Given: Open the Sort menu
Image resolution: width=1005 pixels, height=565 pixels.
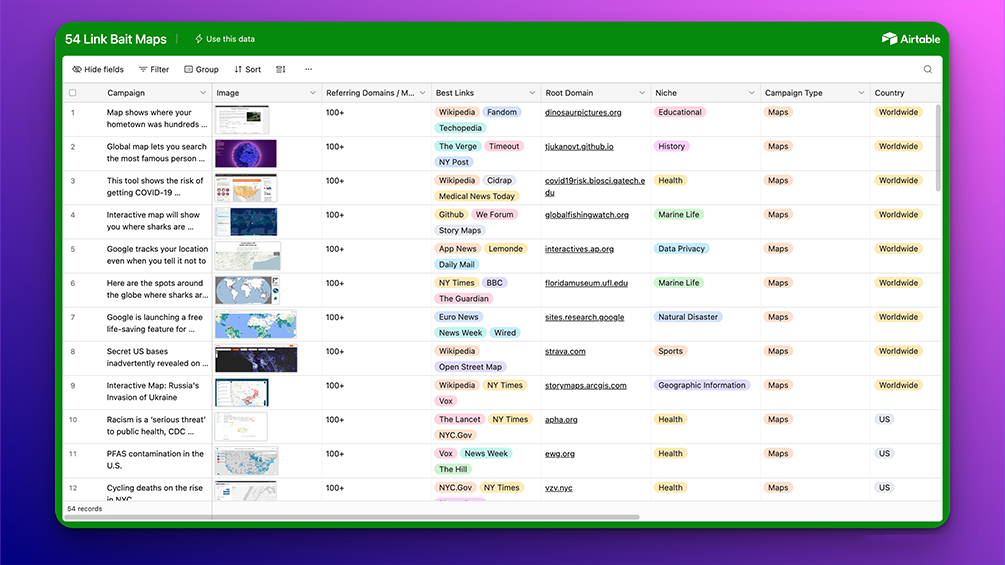Looking at the screenshot, I should [x=247, y=69].
